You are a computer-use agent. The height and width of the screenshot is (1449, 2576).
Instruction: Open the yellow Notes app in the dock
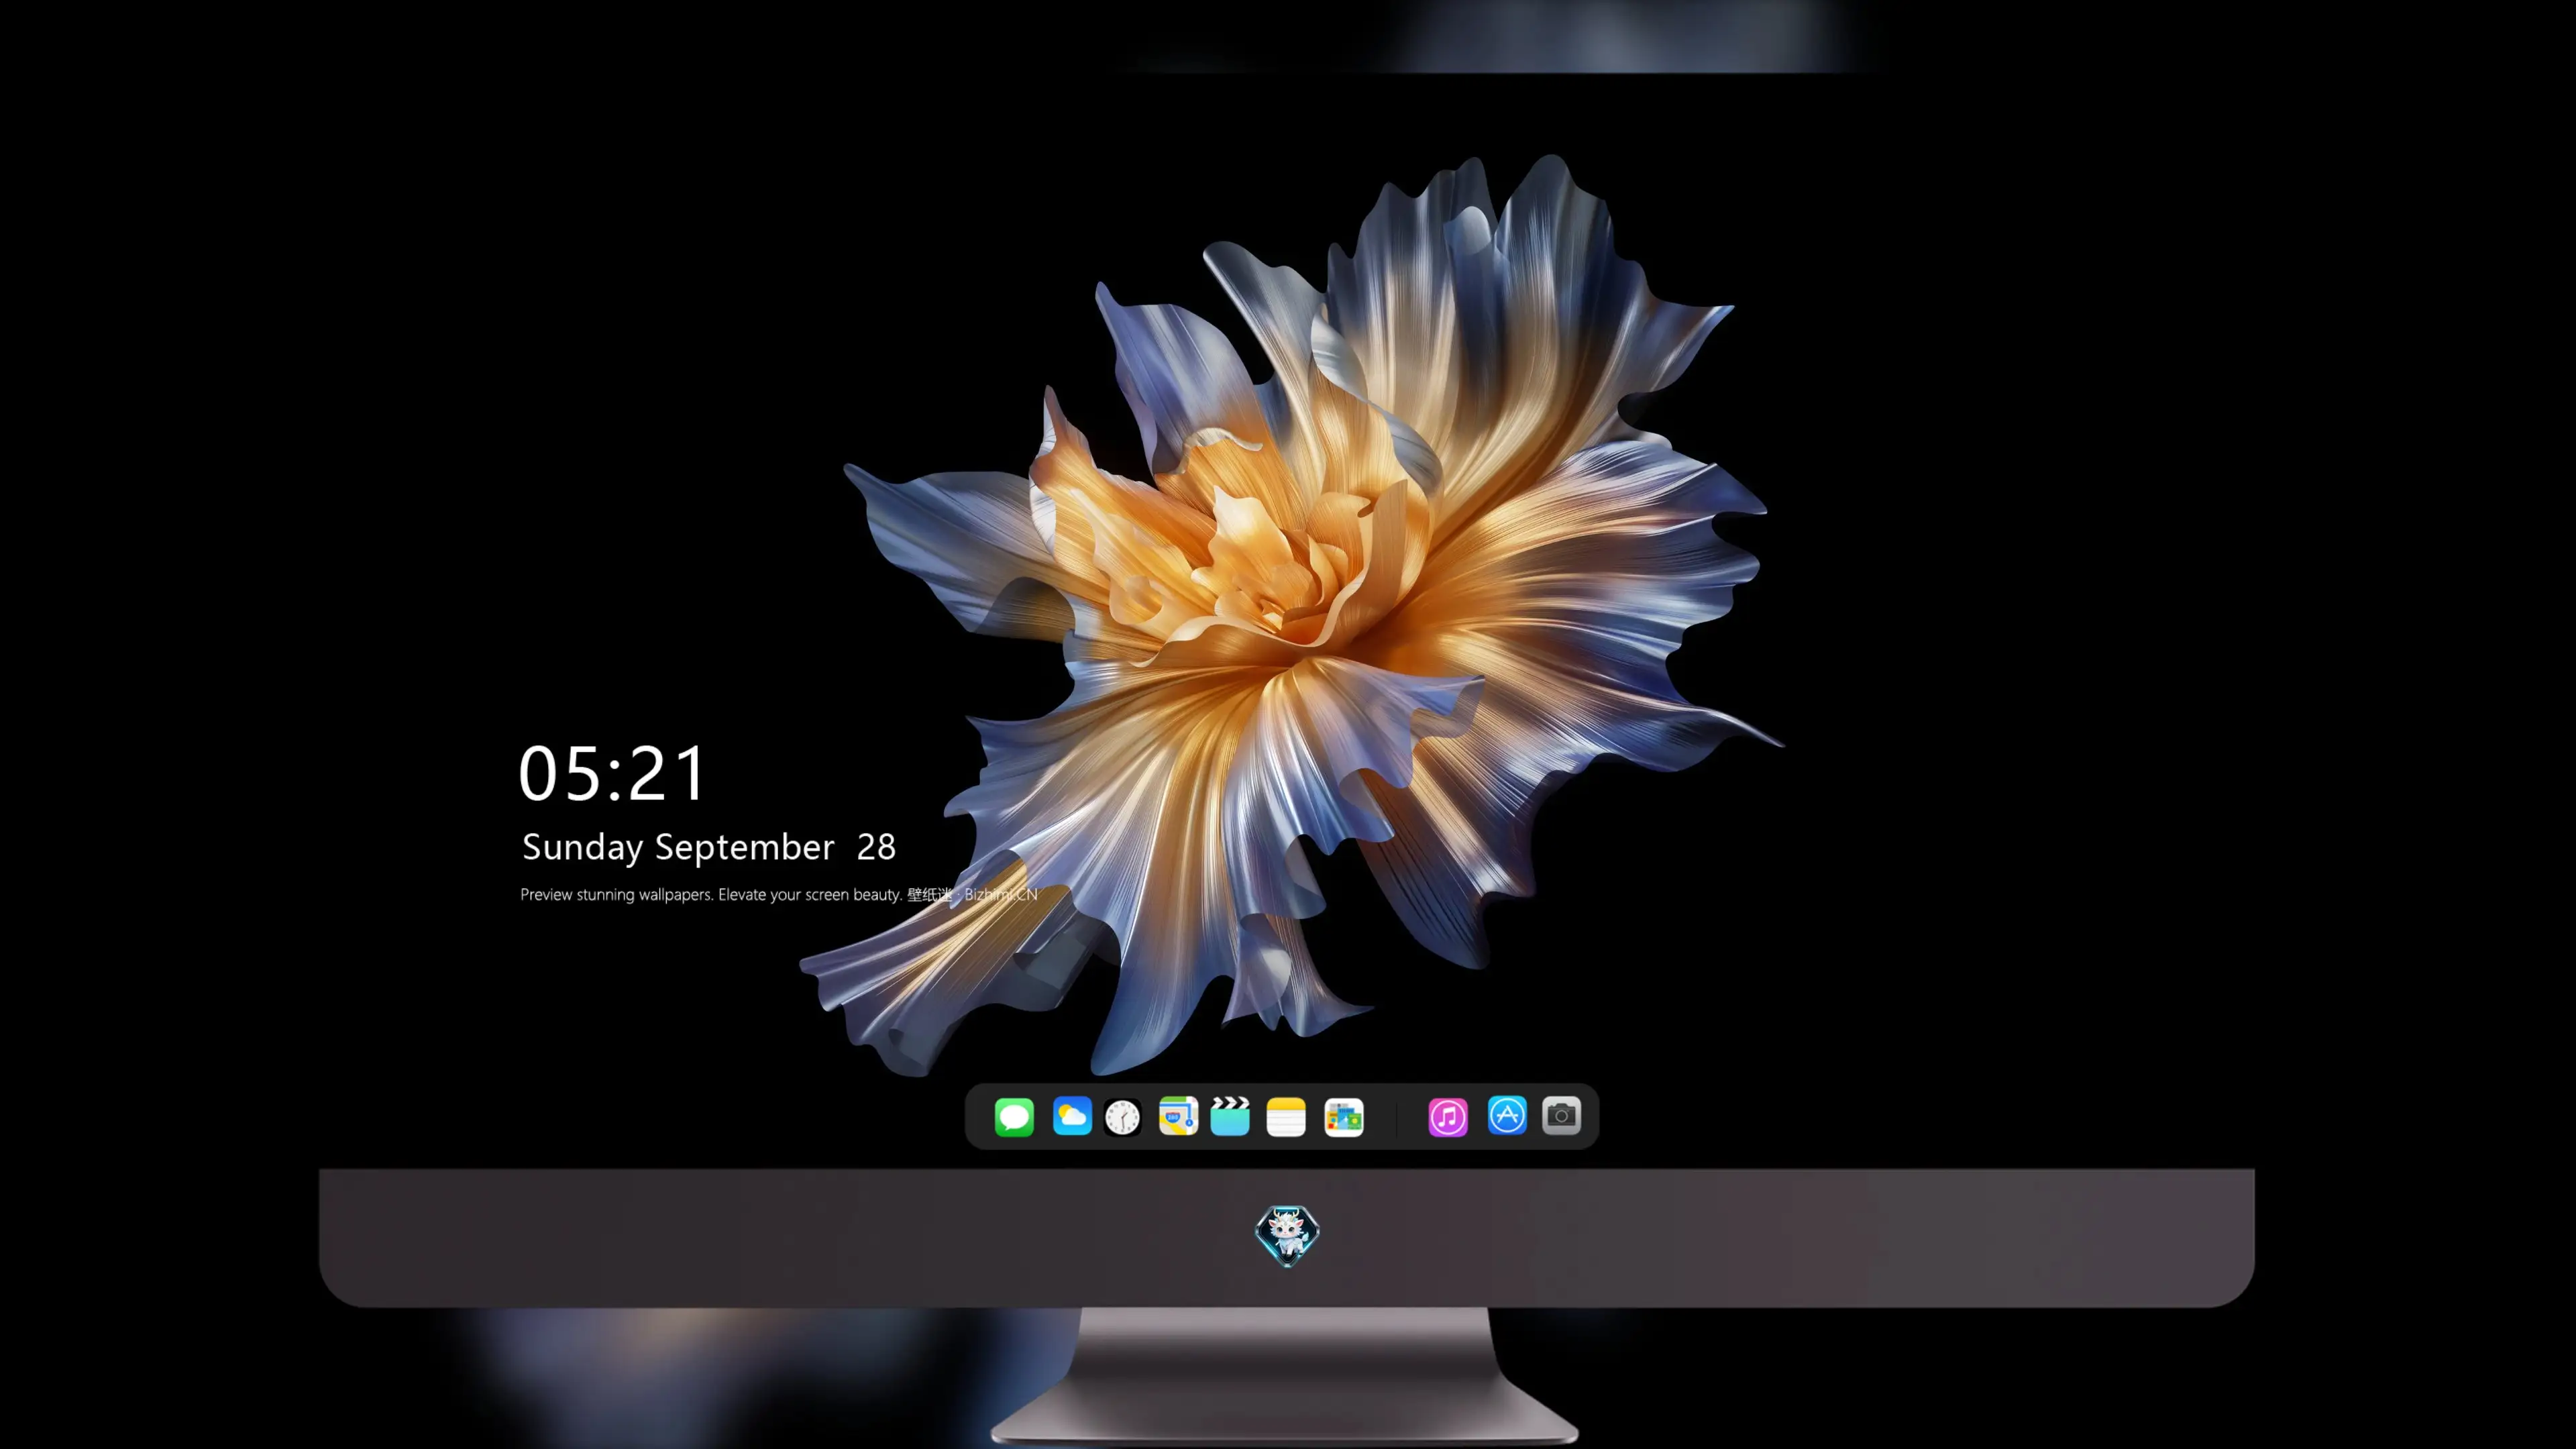tap(1286, 1117)
